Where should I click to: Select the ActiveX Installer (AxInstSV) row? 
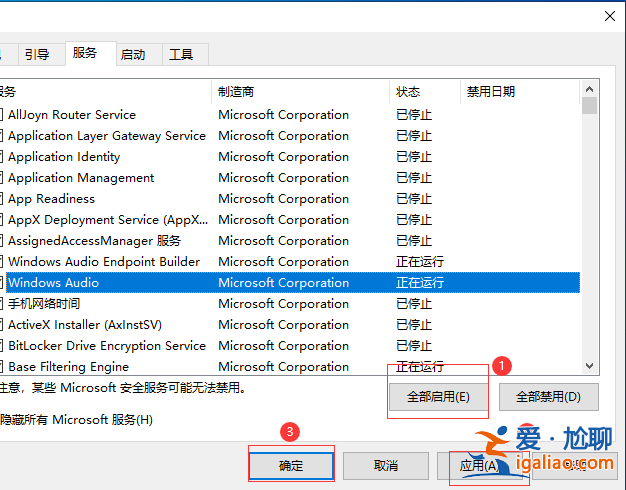point(290,325)
